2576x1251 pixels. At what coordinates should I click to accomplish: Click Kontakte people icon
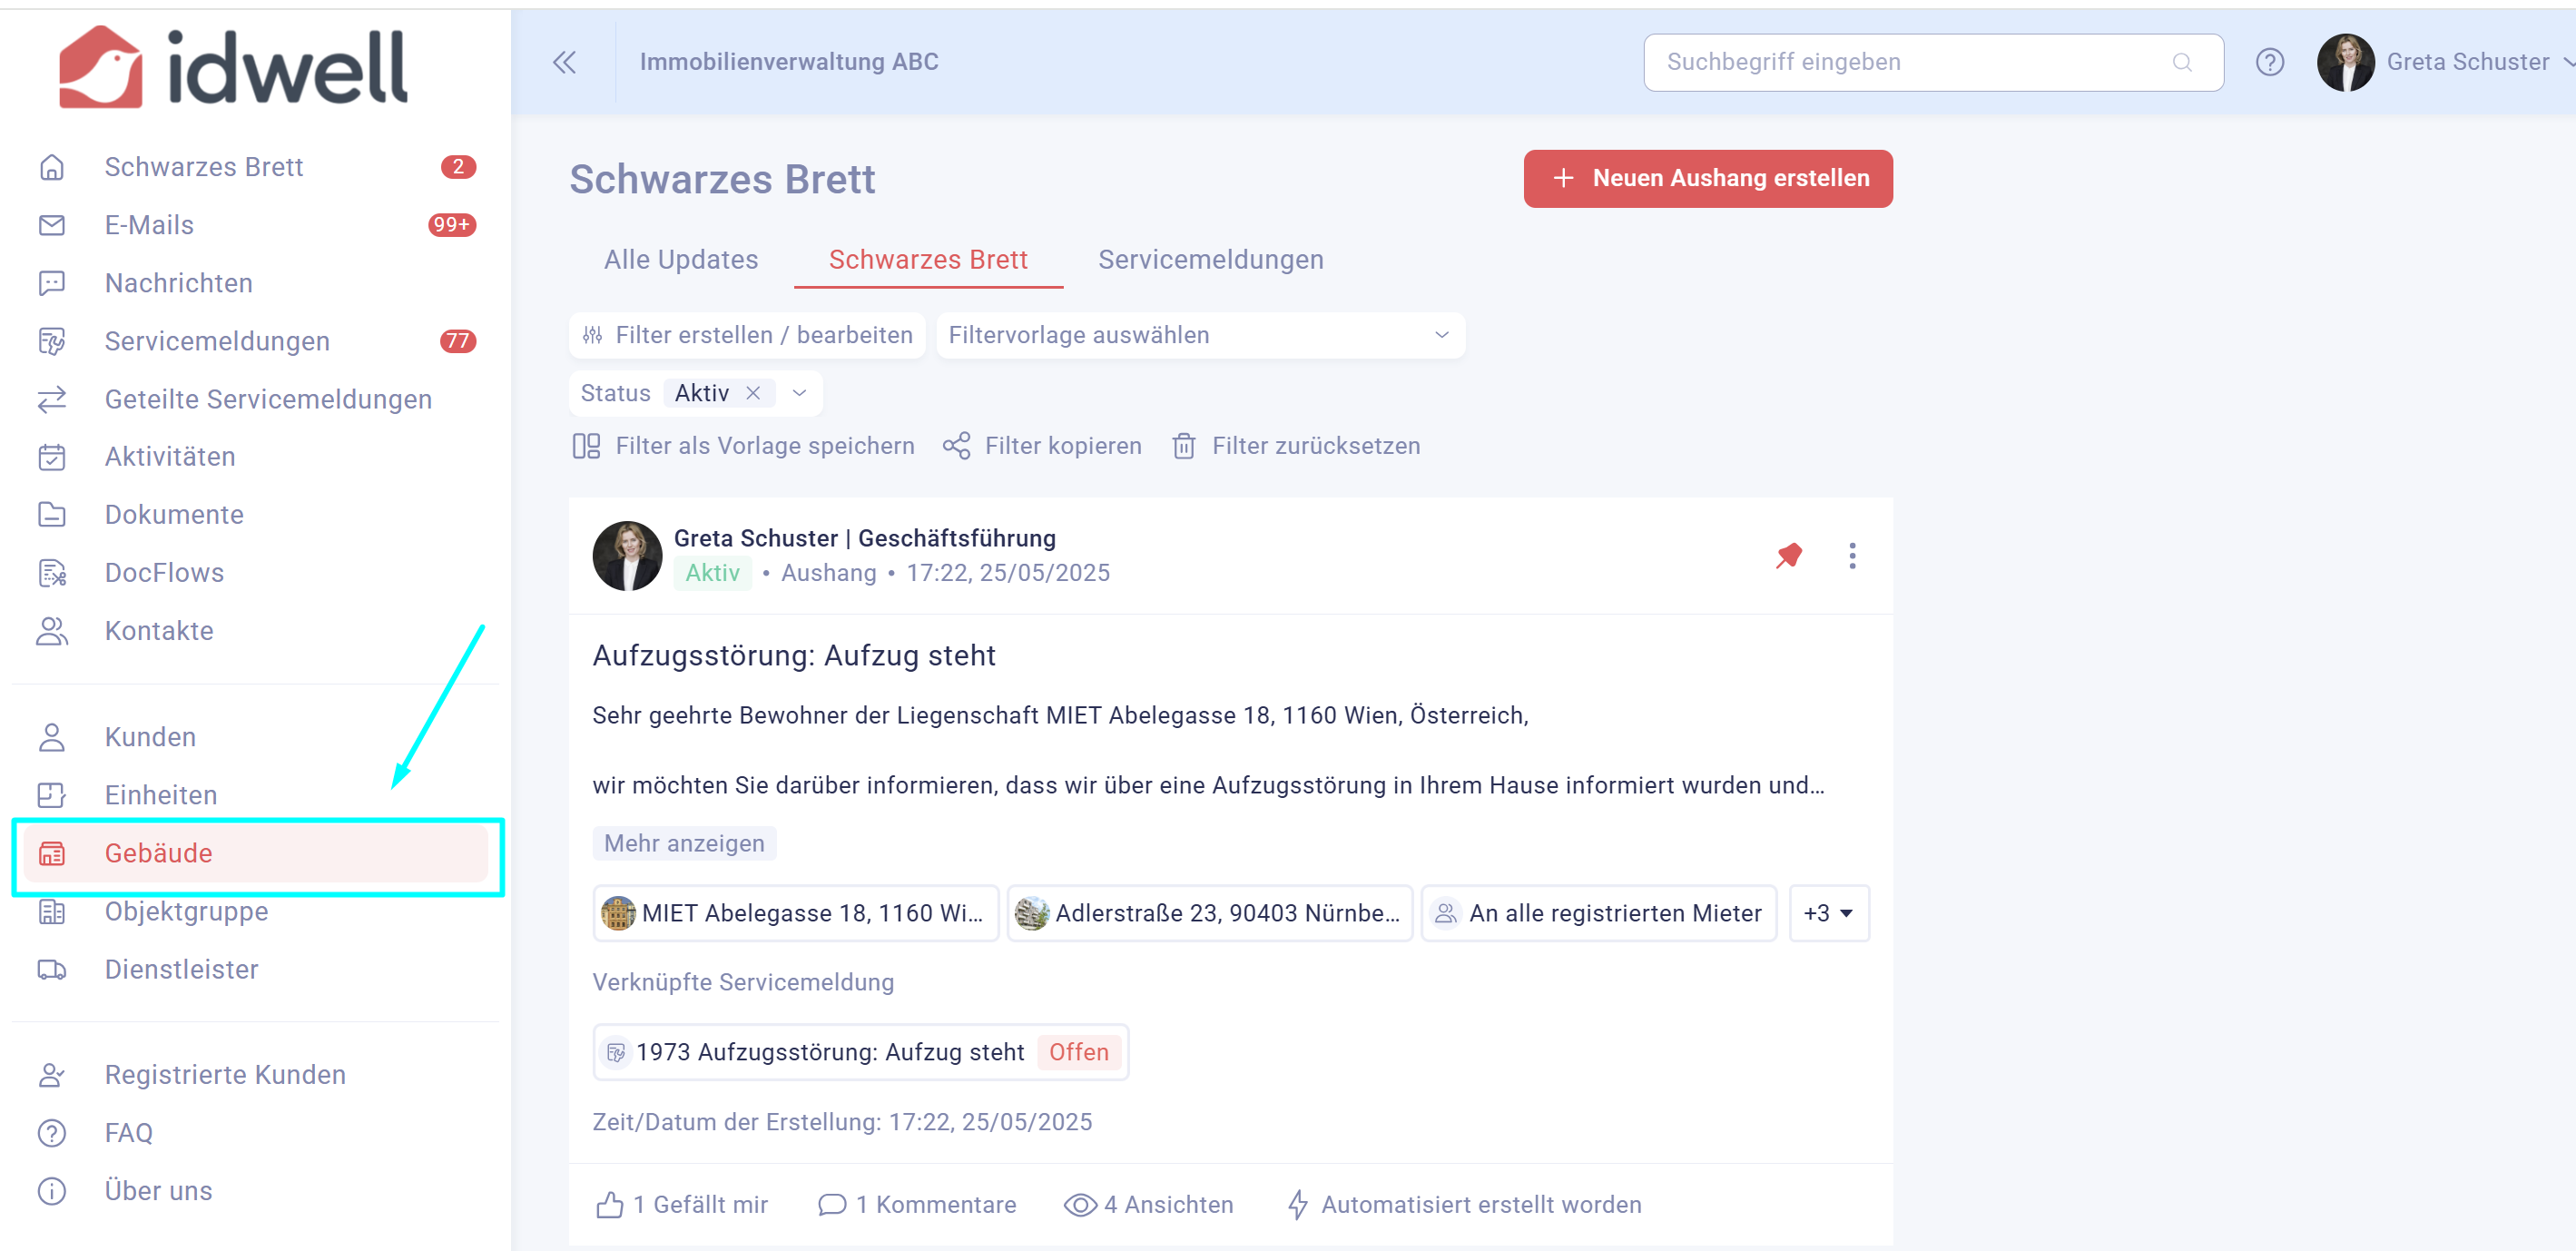click(x=52, y=631)
